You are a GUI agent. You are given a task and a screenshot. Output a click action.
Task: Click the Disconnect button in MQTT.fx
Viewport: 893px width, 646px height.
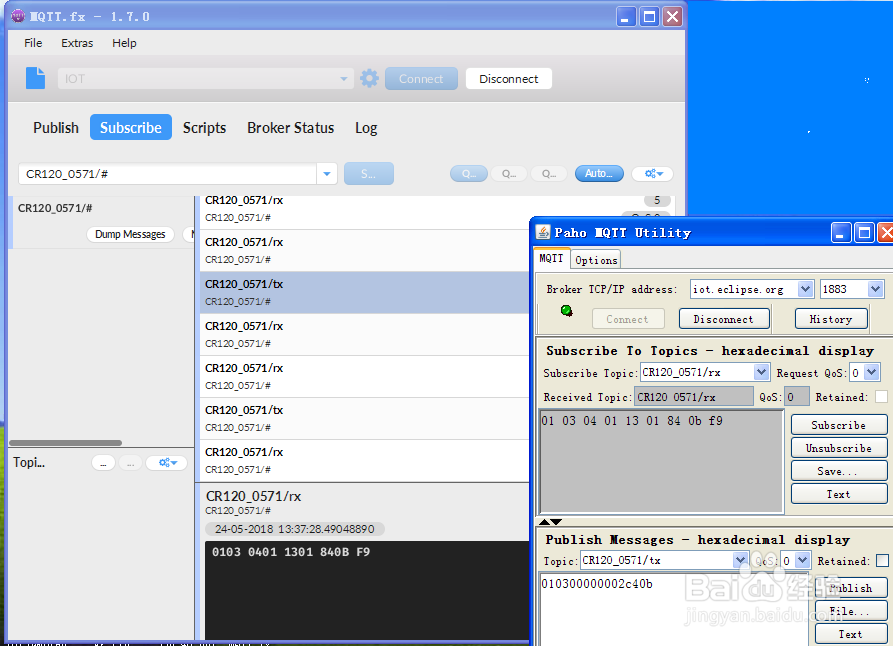tap(508, 78)
